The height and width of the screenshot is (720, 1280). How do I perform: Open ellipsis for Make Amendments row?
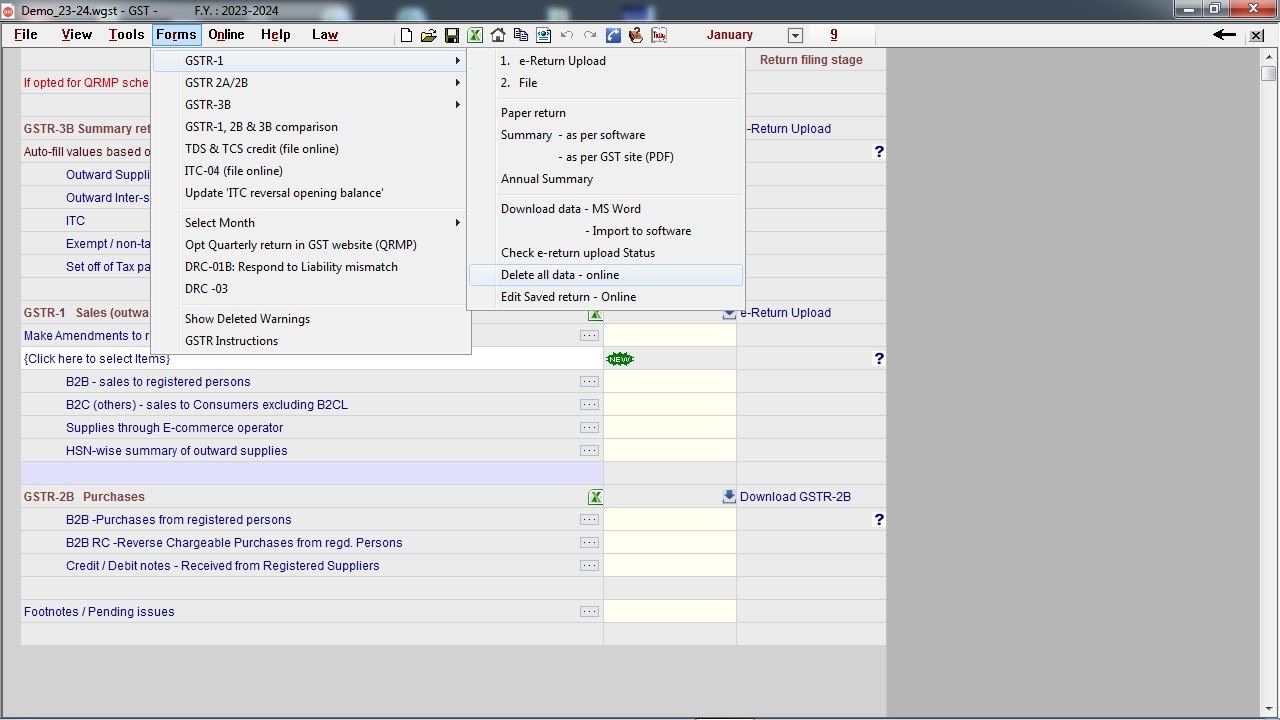pos(589,336)
